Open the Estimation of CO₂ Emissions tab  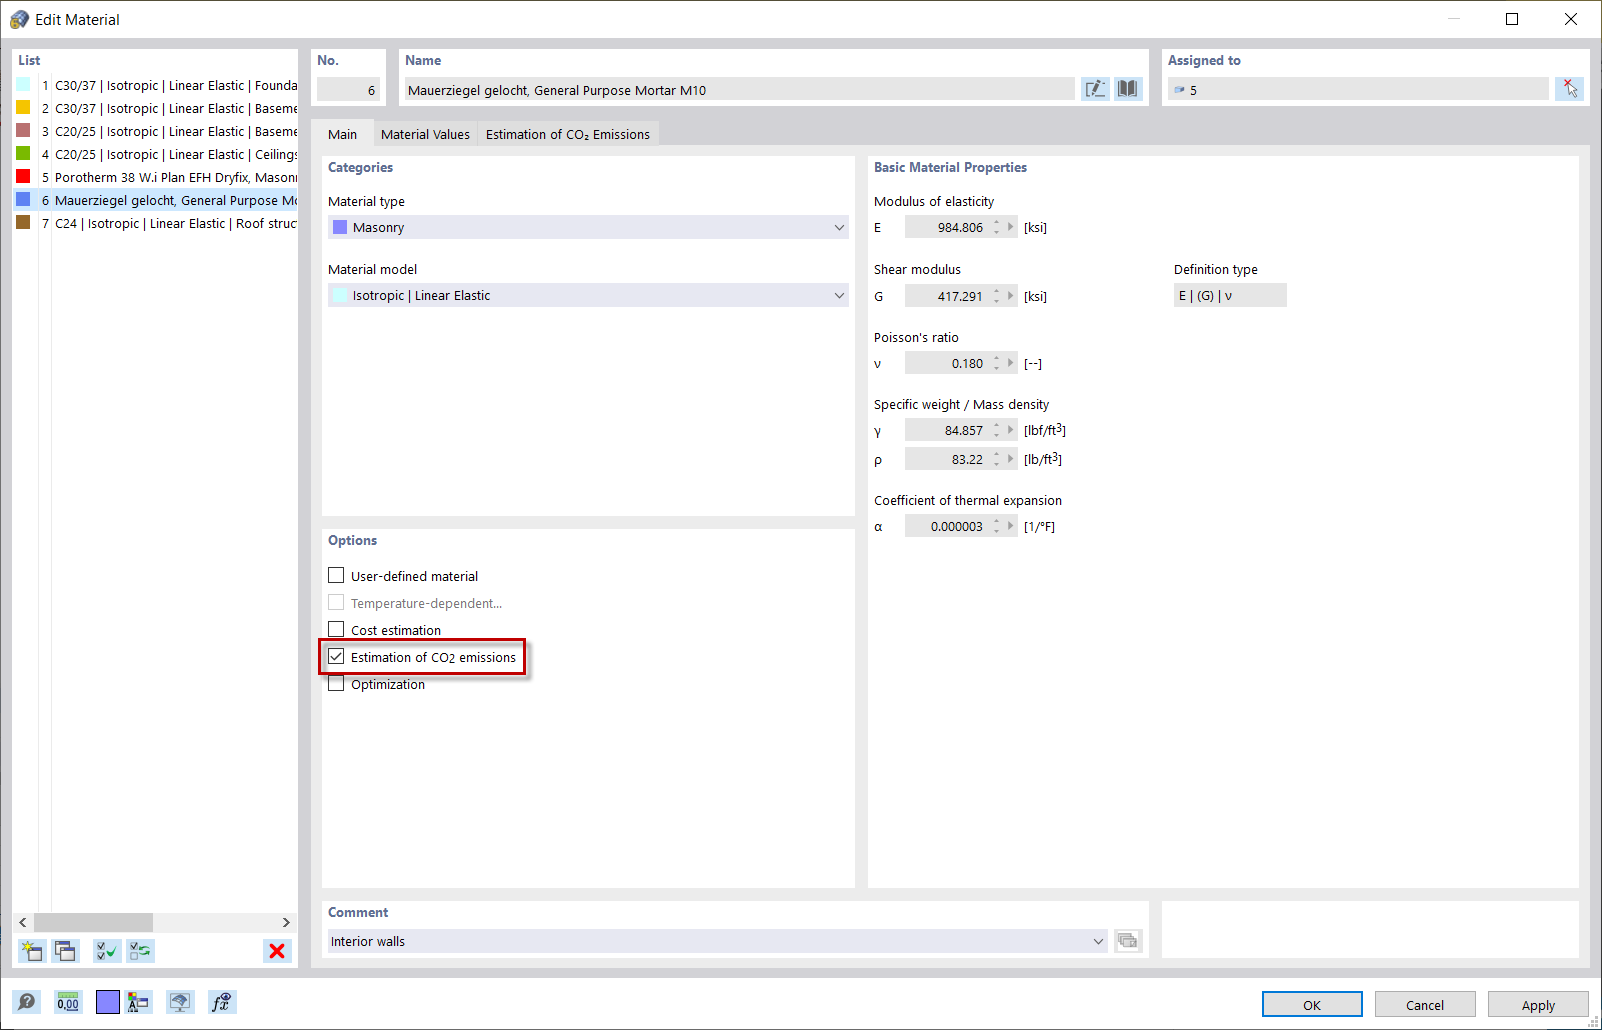point(568,134)
